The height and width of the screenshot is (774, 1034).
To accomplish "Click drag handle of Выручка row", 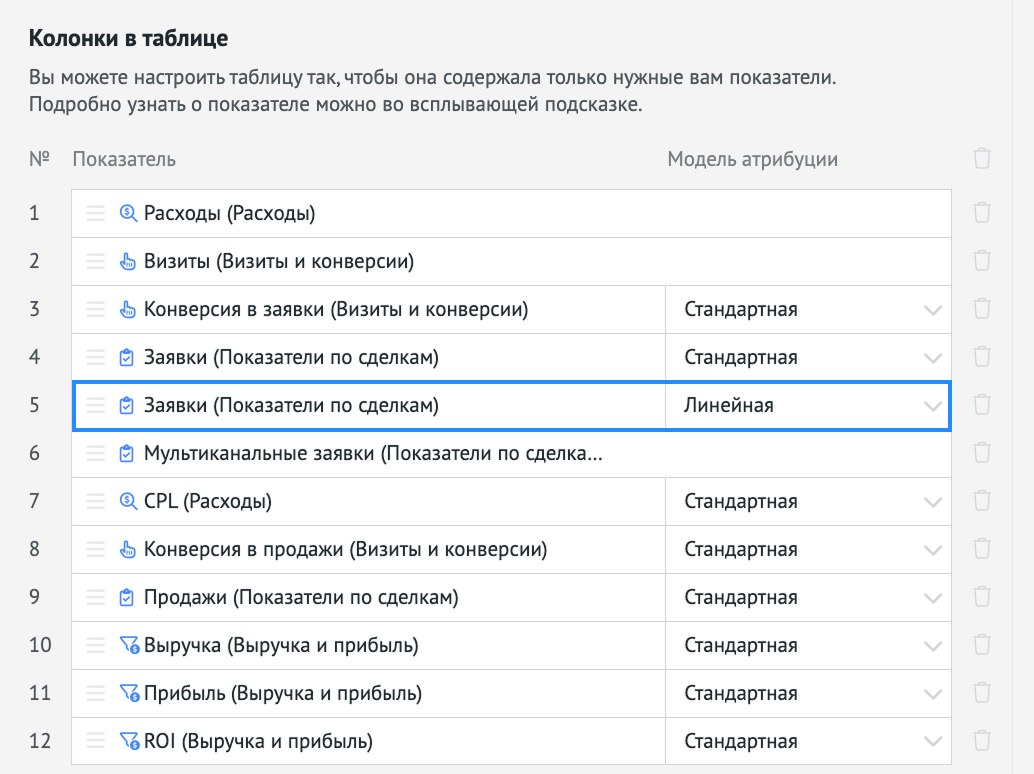I will (95, 645).
